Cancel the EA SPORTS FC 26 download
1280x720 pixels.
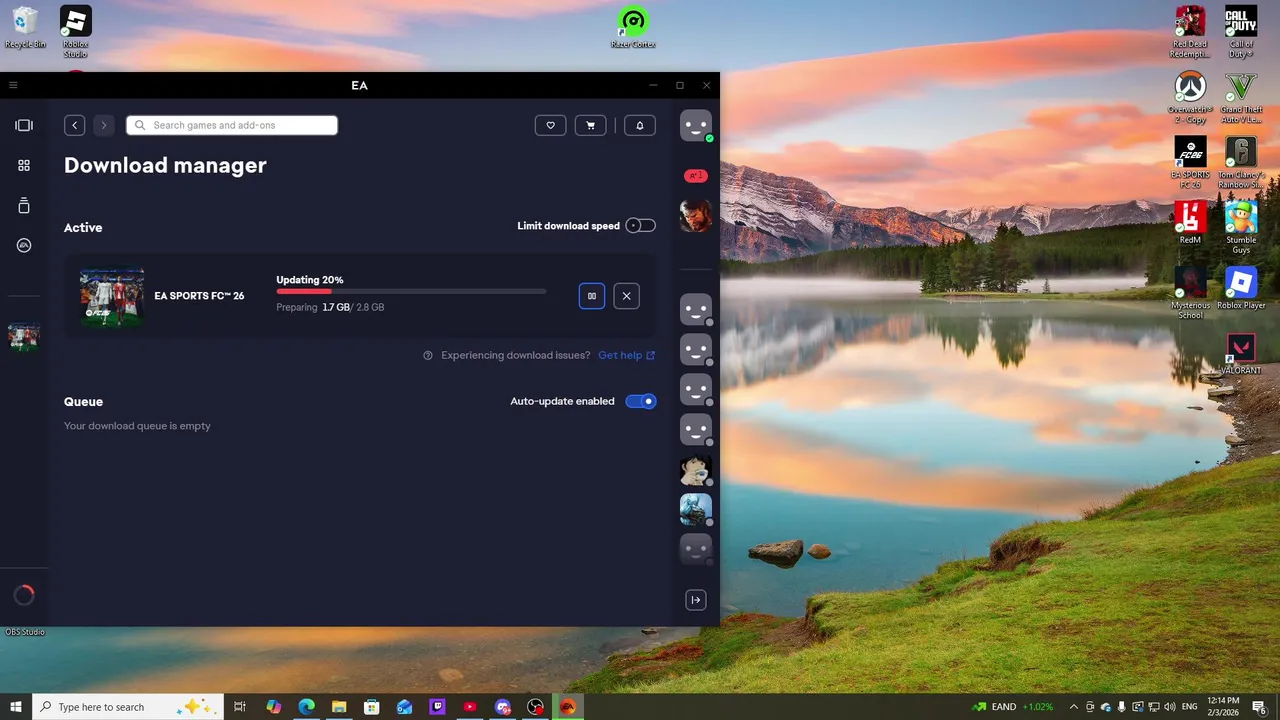coord(626,296)
